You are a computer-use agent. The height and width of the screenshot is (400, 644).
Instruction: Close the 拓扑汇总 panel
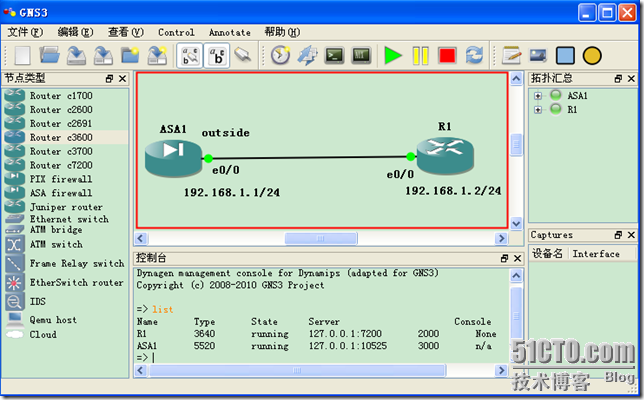(632, 78)
